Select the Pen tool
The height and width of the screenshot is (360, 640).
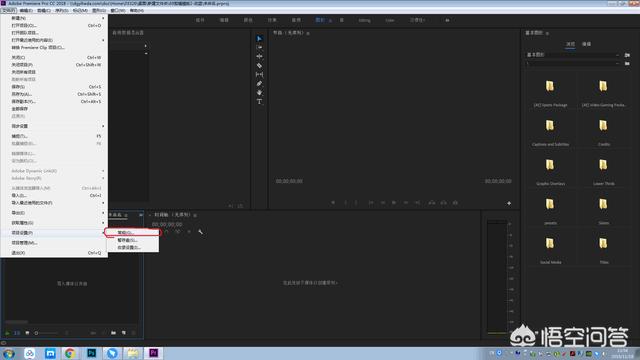pos(259,84)
